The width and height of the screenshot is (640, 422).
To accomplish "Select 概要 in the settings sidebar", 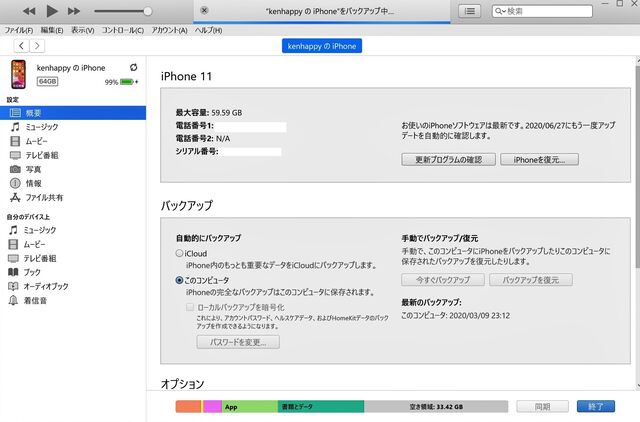I will point(73,113).
